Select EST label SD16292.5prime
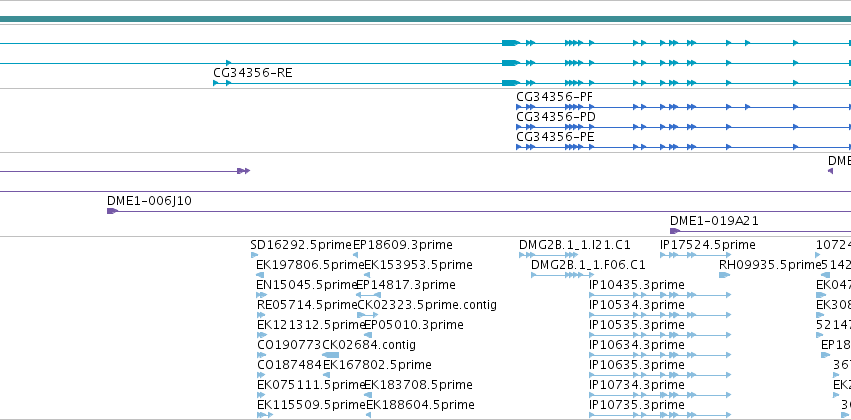 click(x=301, y=245)
